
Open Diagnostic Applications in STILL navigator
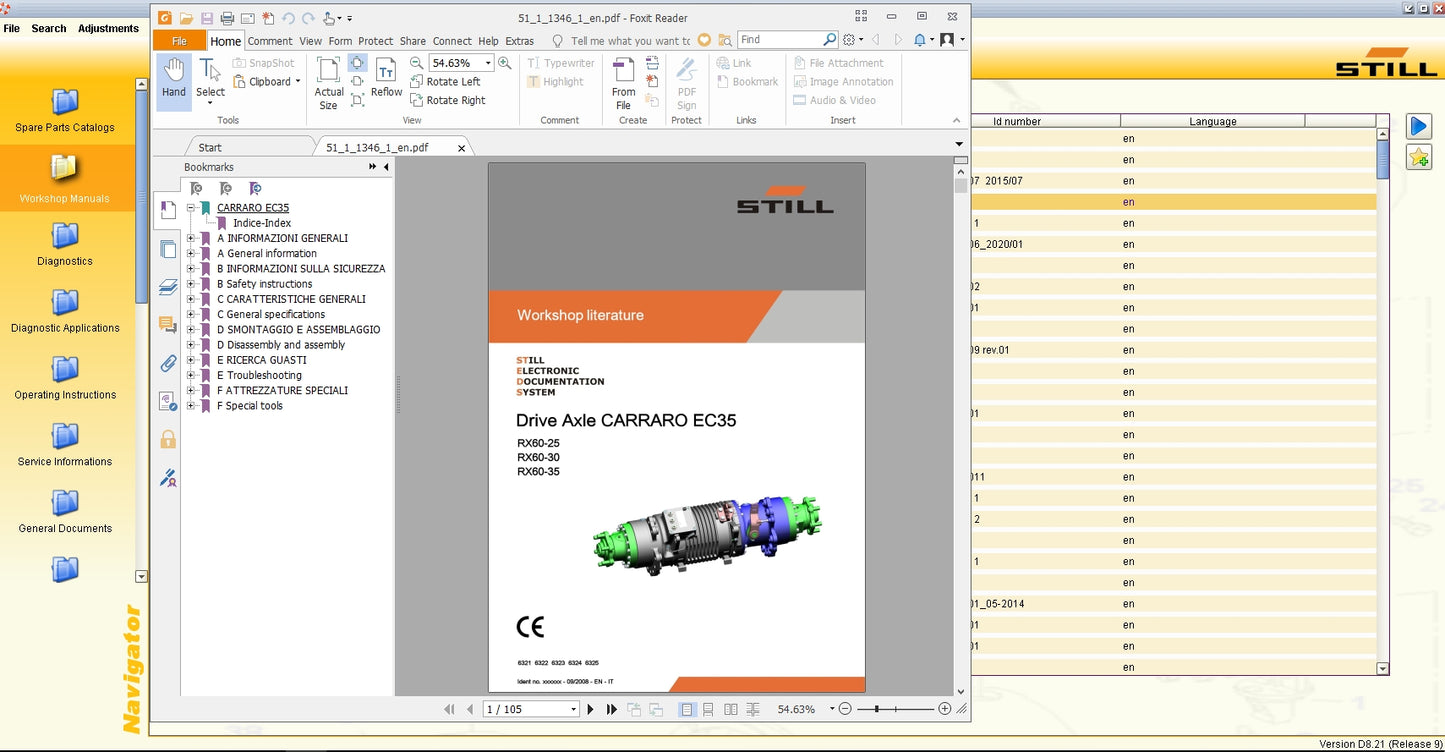click(x=65, y=312)
